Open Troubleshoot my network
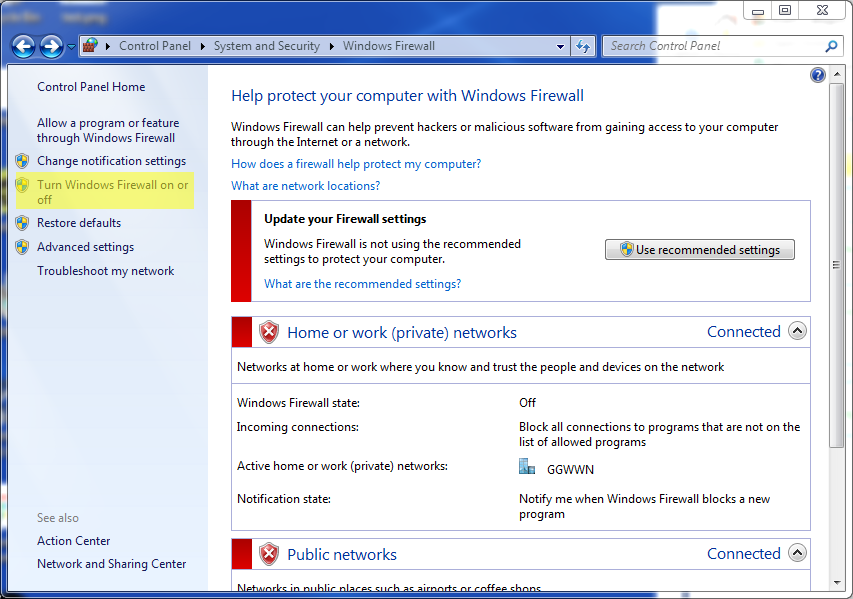 point(106,271)
